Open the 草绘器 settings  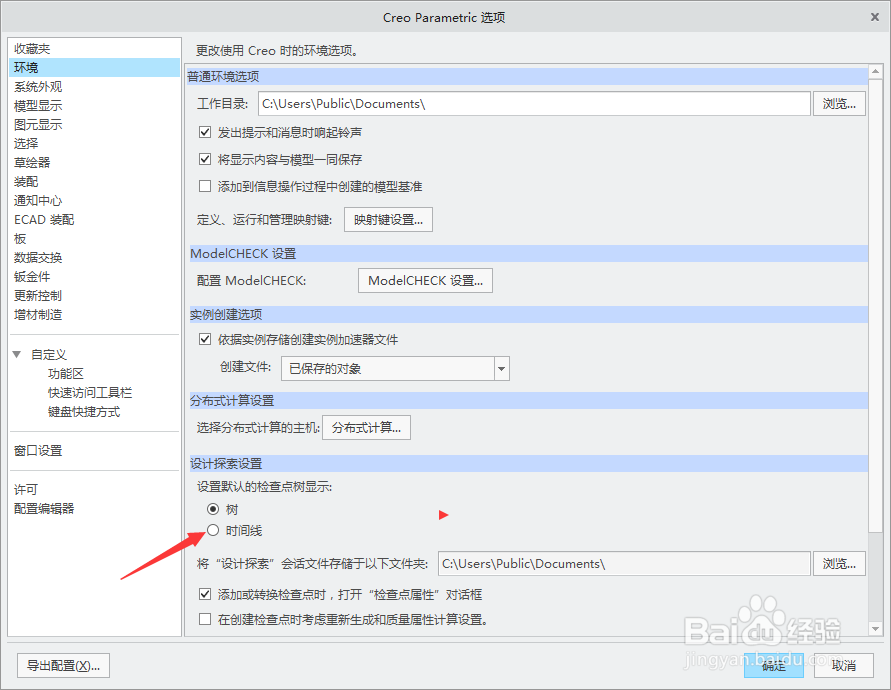[32, 163]
